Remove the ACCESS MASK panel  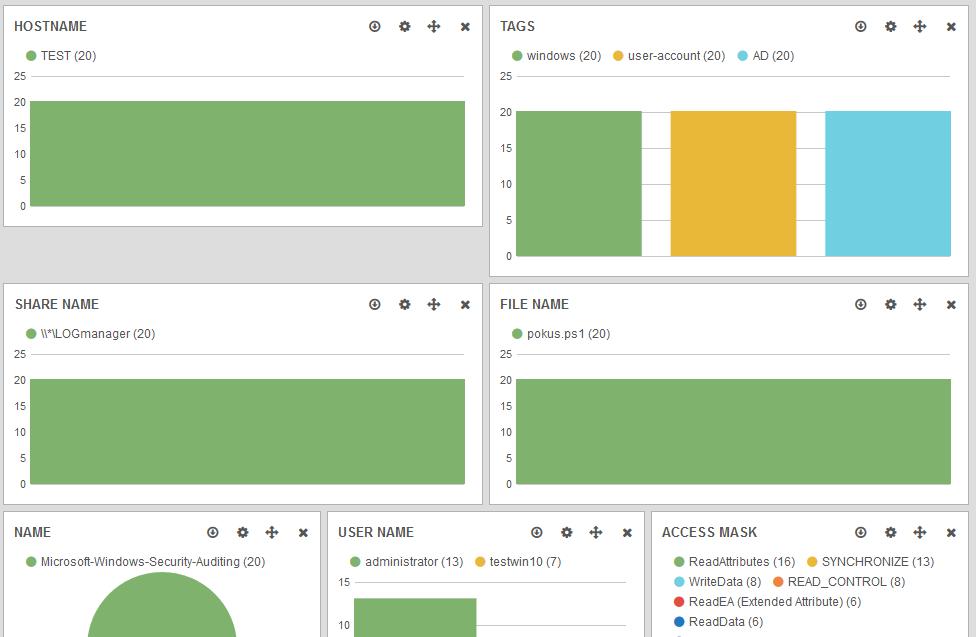(x=951, y=532)
